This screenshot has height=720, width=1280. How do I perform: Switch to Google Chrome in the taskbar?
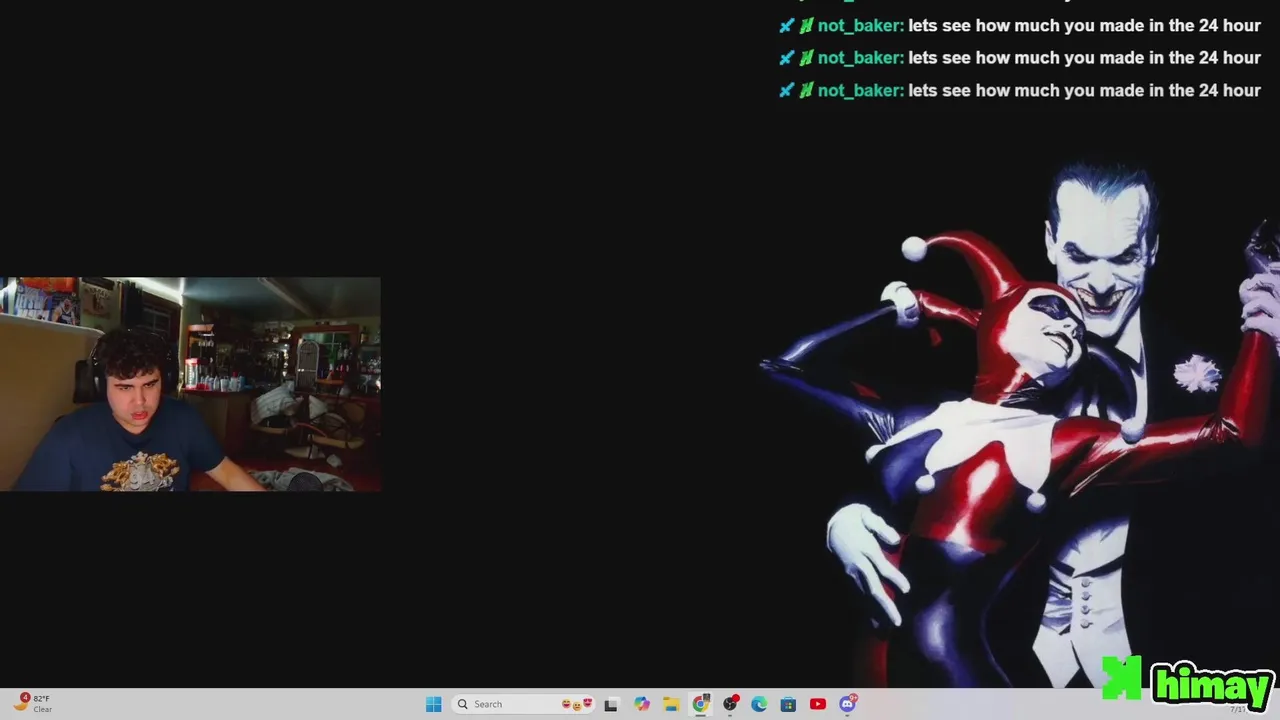pos(701,704)
